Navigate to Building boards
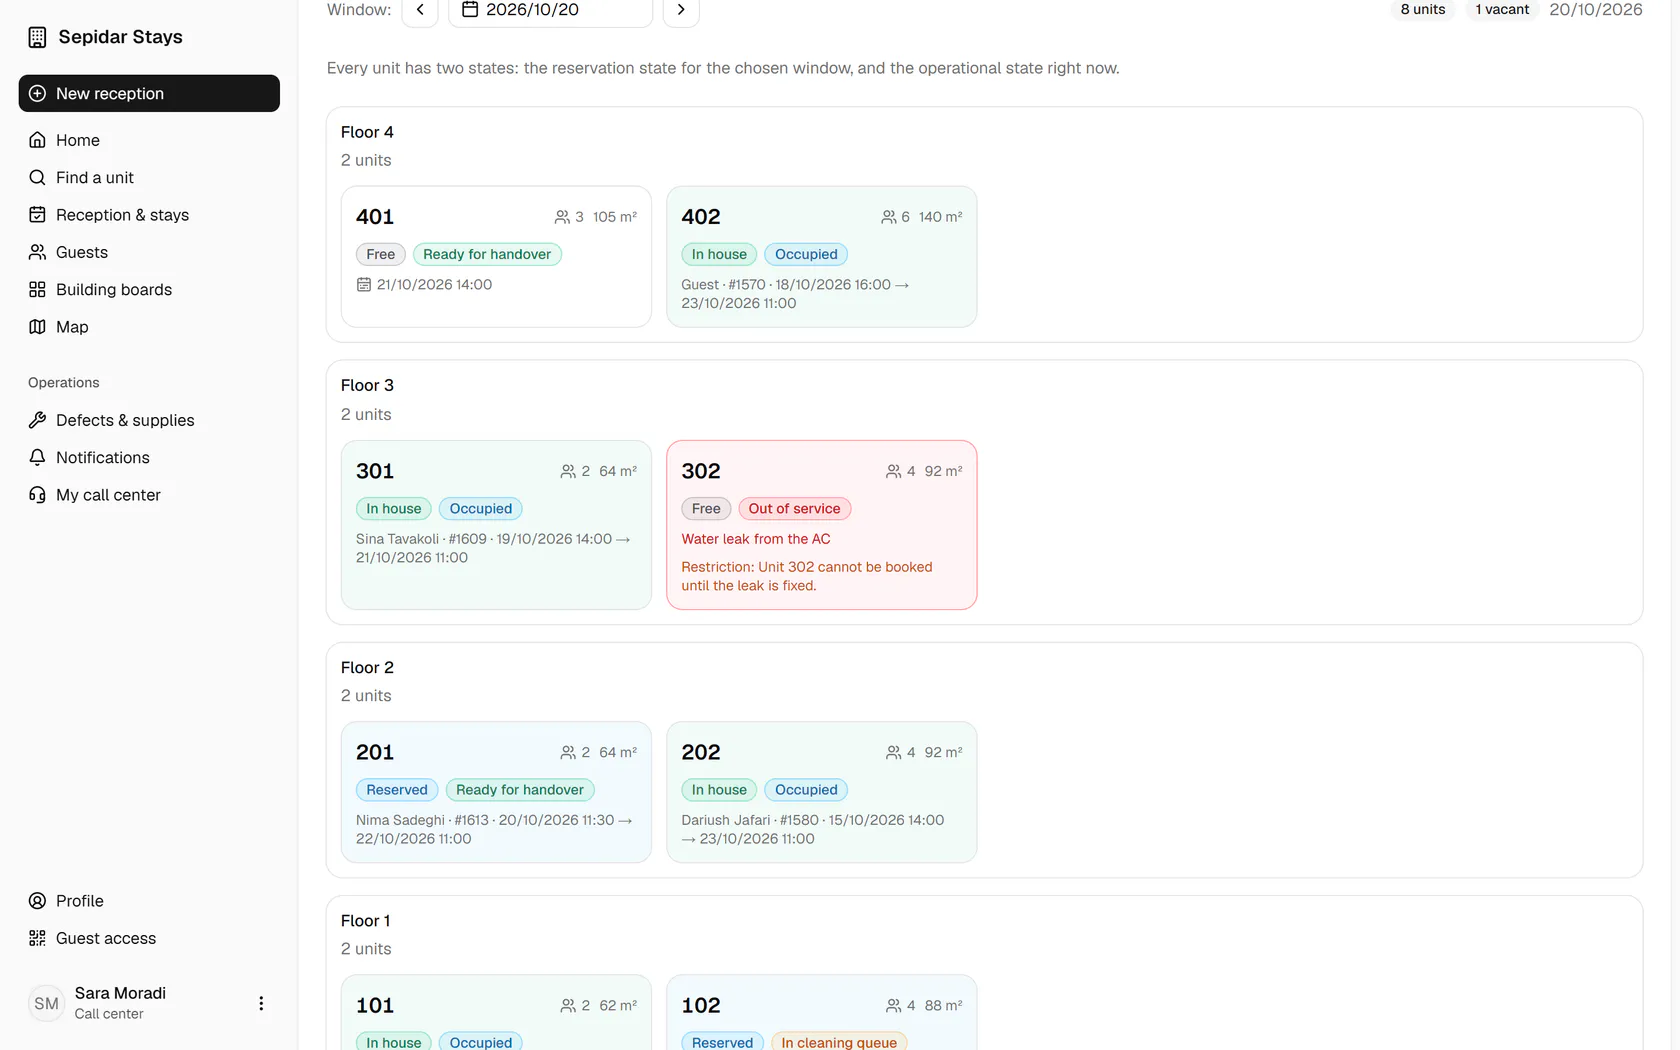 [x=149, y=289]
